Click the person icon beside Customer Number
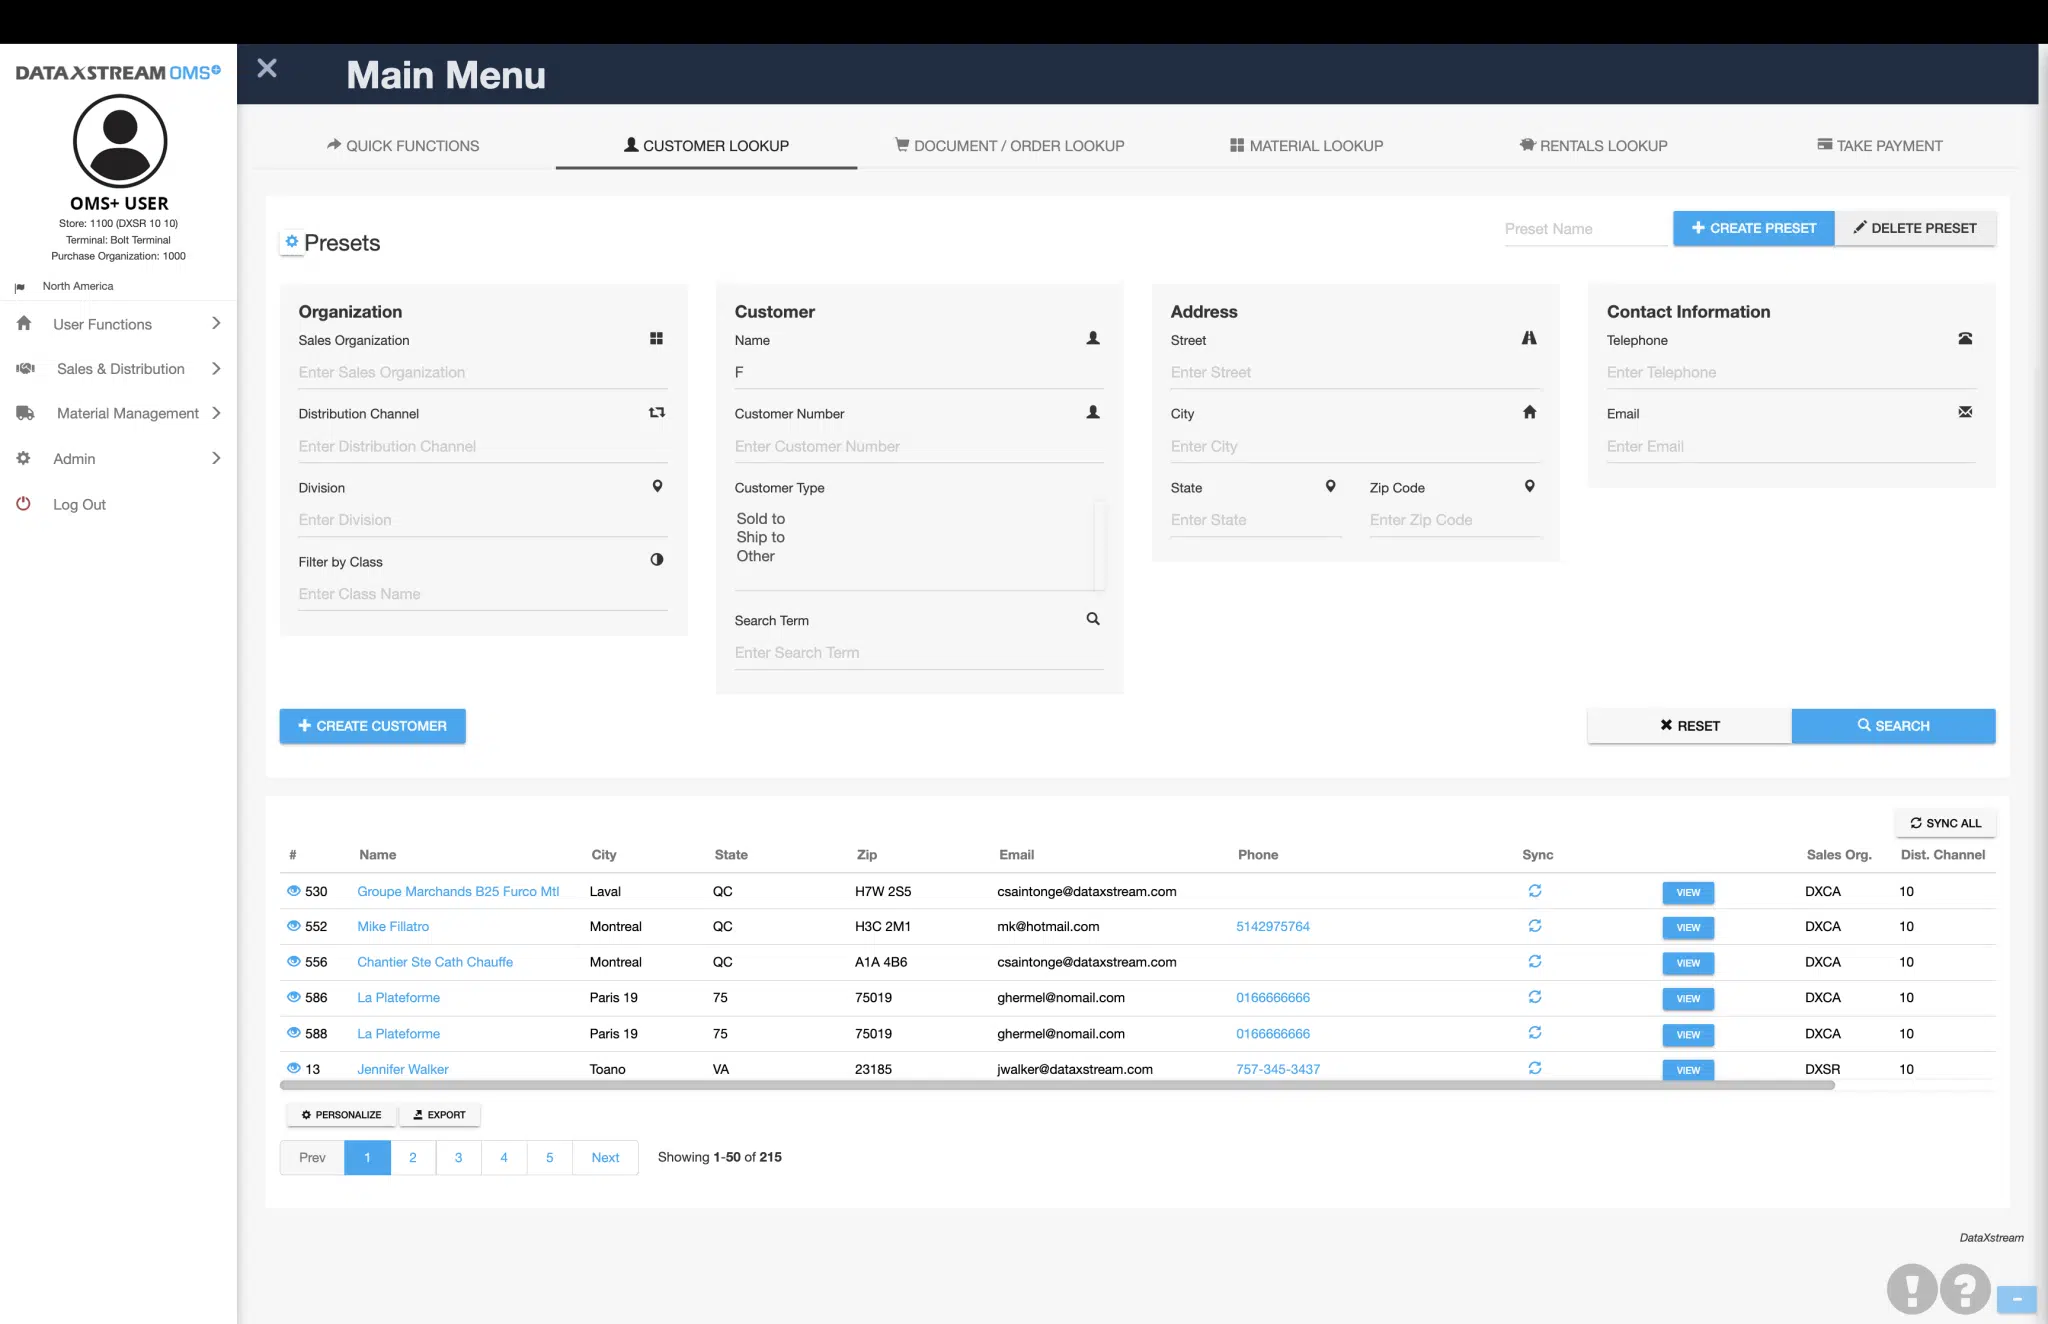Viewport: 2048px width, 1324px height. pyautogui.click(x=1093, y=412)
